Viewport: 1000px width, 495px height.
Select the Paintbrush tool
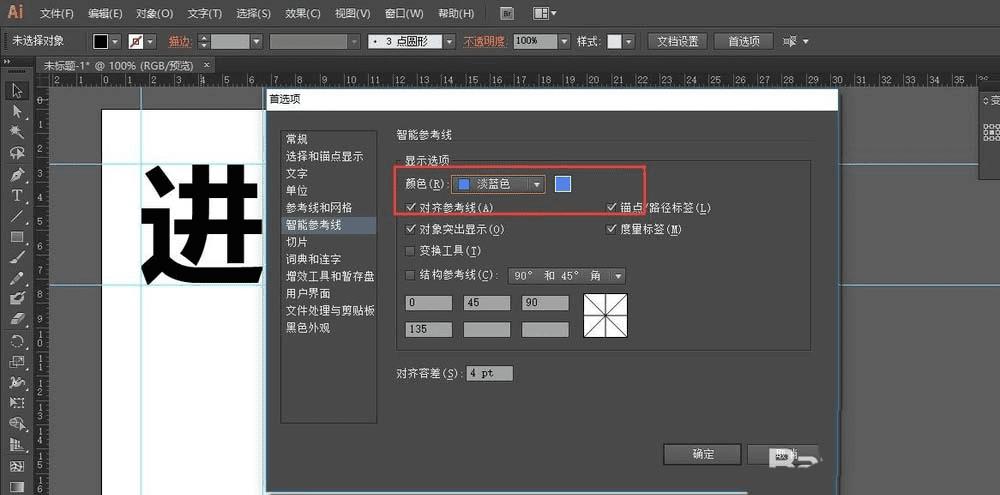17,257
